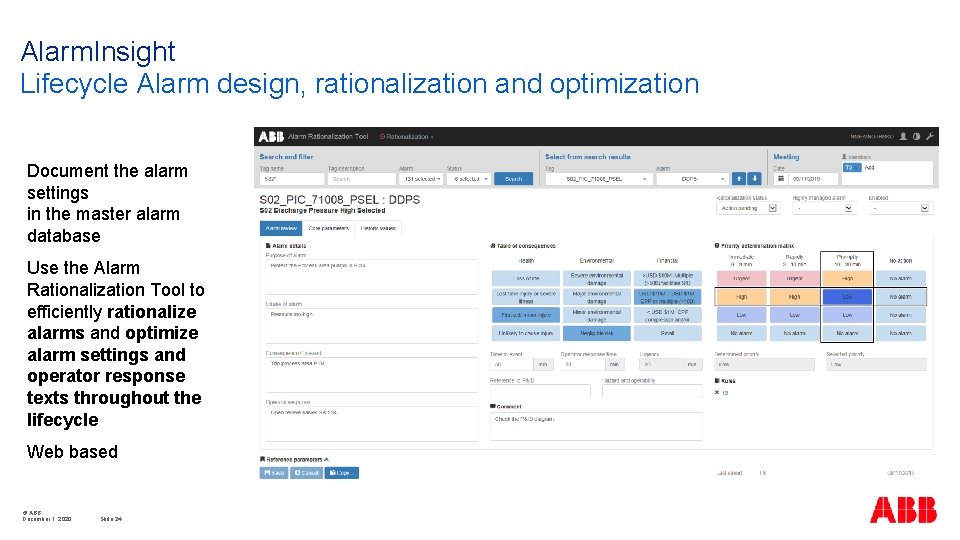Select Negligible risk environmental consequence

tap(596, 333)
